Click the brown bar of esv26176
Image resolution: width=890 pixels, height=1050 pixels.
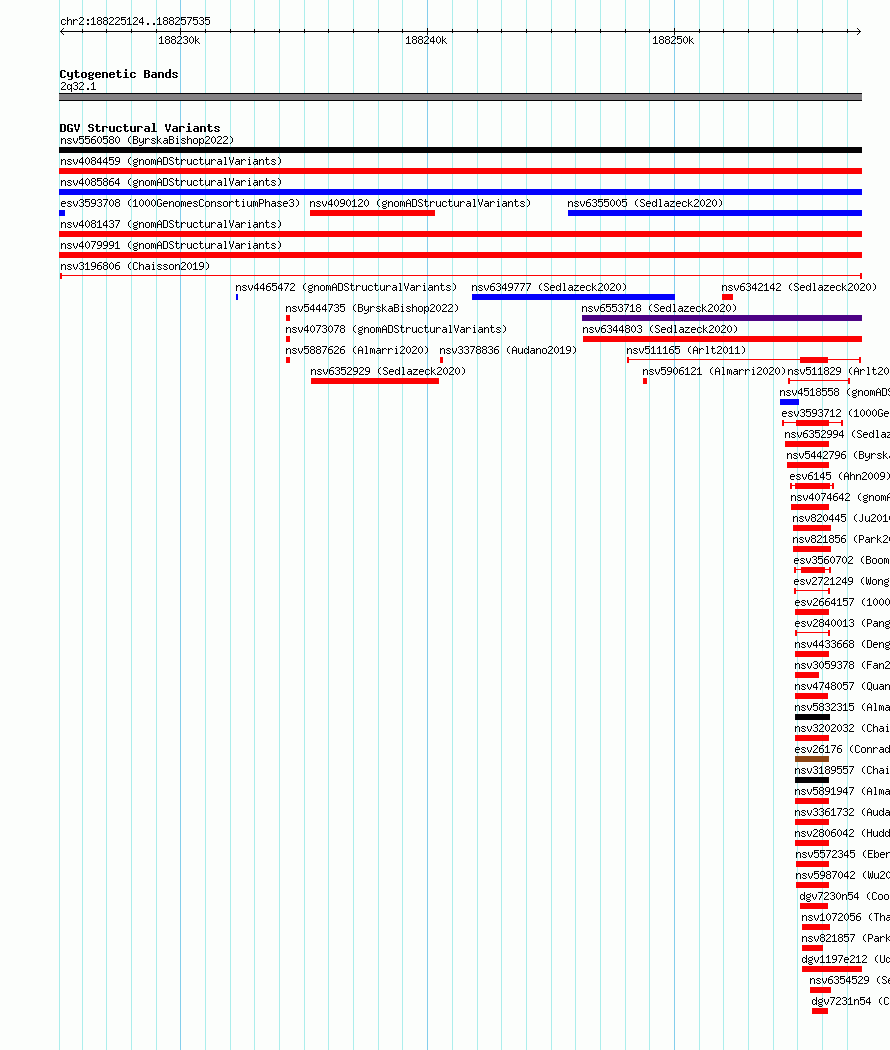(812, 759)
